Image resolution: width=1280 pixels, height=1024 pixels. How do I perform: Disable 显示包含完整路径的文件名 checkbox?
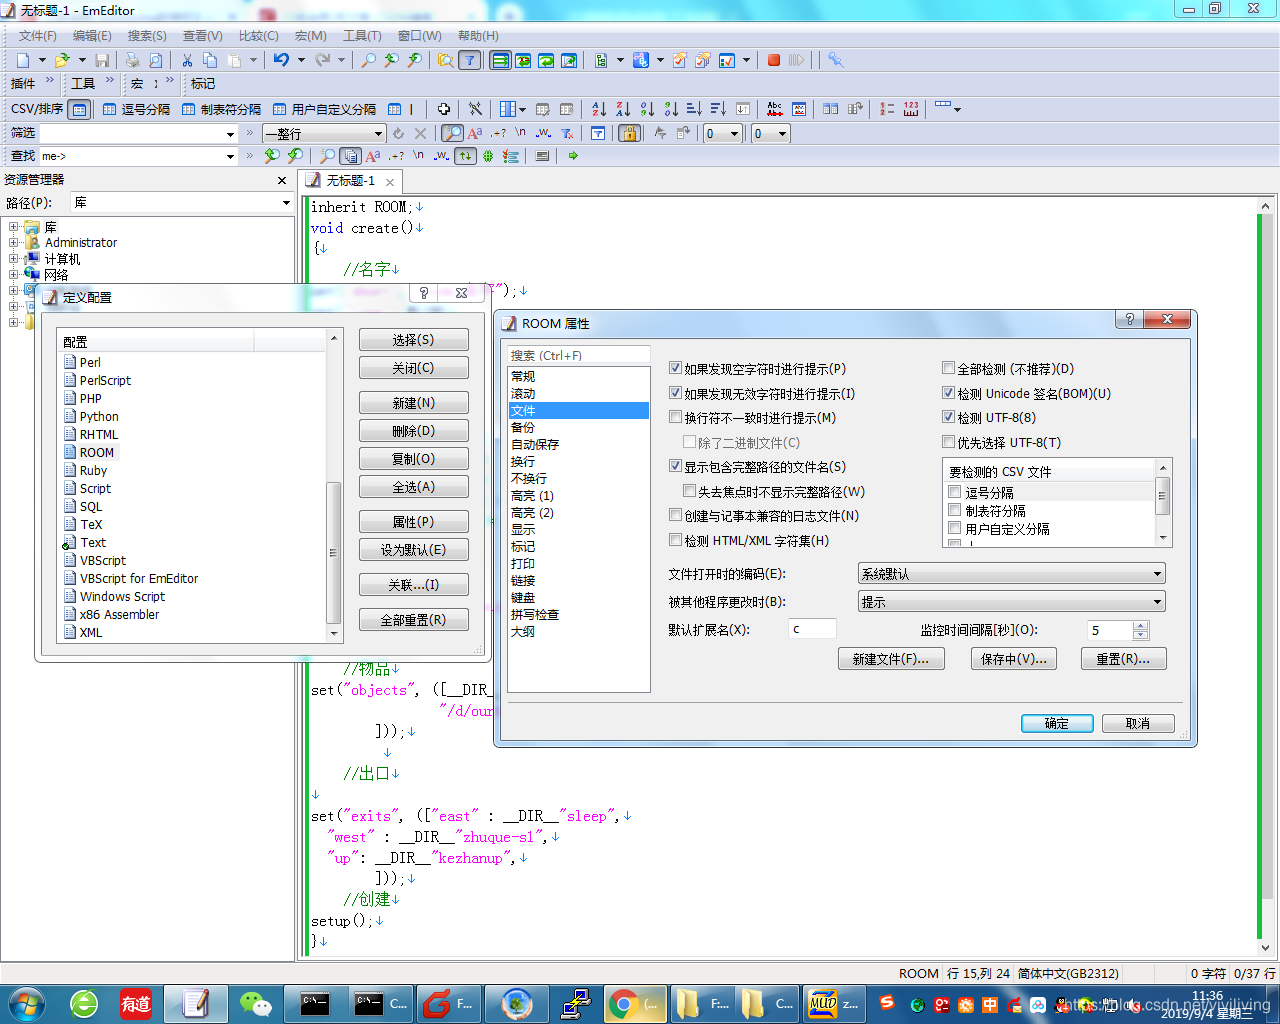pyautogui.click(x=675, y=465)
